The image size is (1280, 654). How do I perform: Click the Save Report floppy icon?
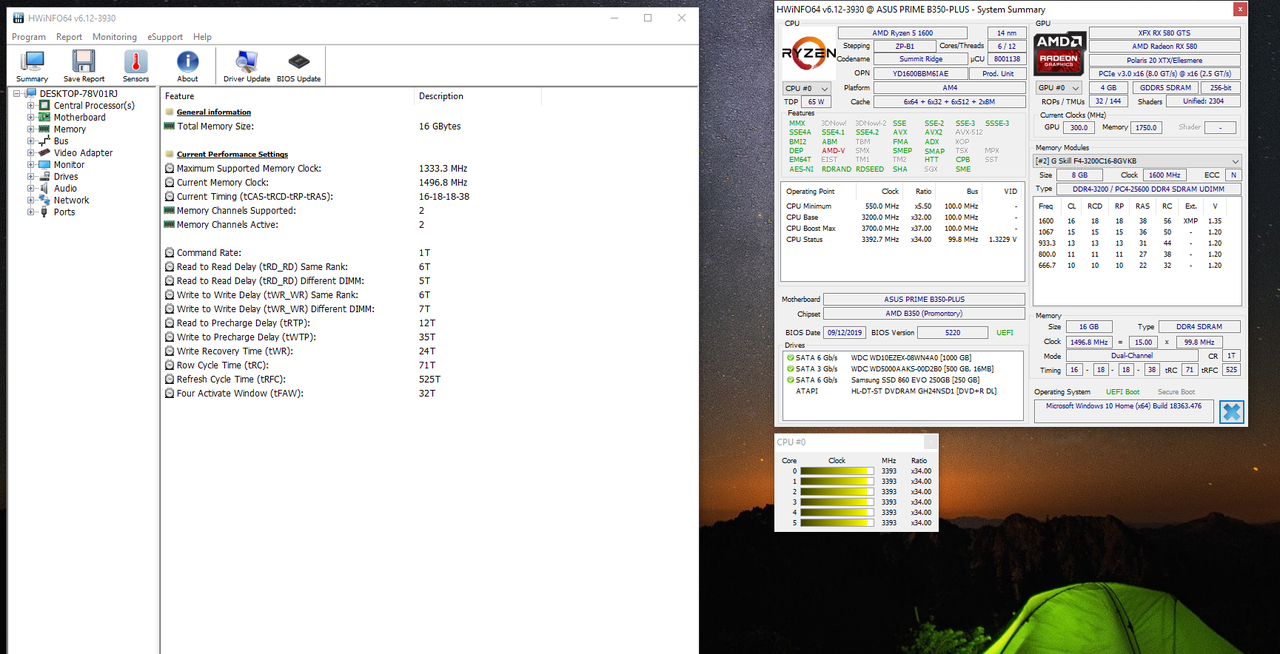[x=84, y=66]
